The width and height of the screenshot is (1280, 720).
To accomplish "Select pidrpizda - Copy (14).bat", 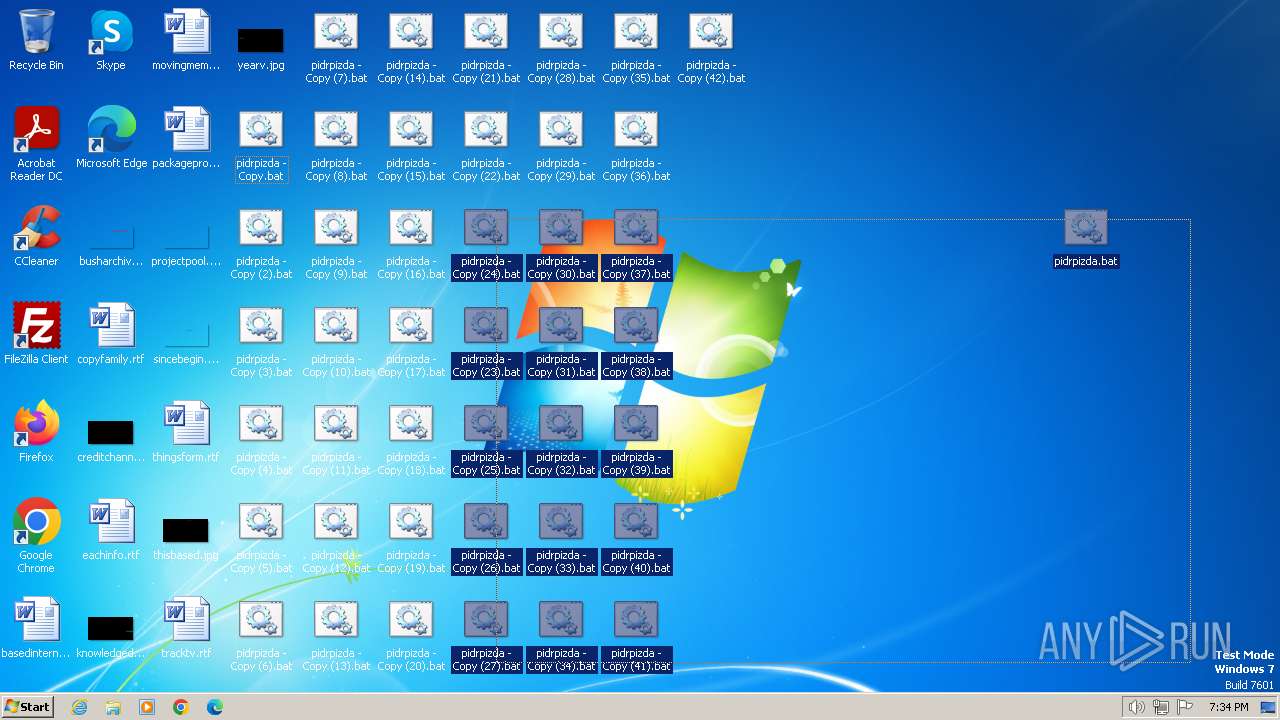I will (411, 47).
